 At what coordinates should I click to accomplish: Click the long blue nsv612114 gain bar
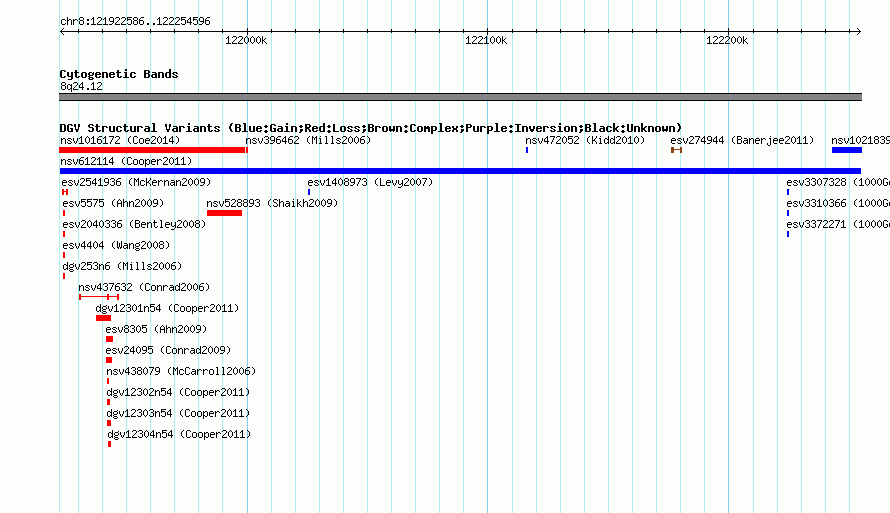point(460,171)
